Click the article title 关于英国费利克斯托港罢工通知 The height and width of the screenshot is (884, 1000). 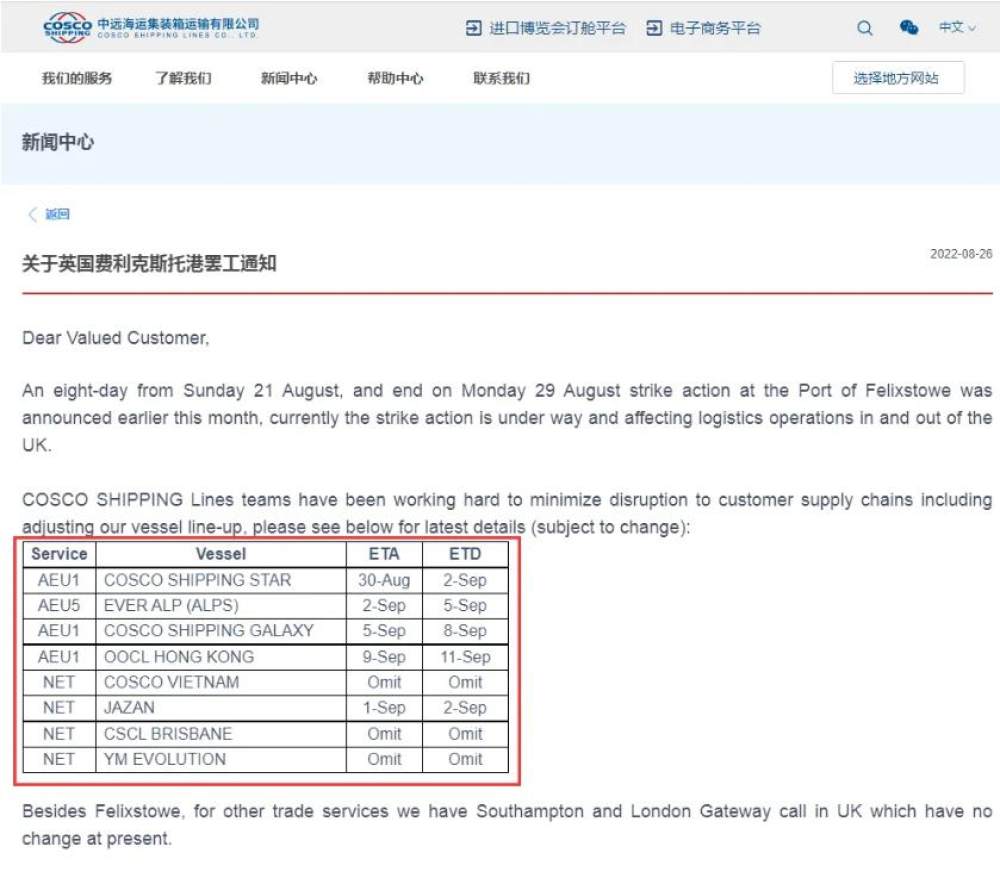coord(149,263)
